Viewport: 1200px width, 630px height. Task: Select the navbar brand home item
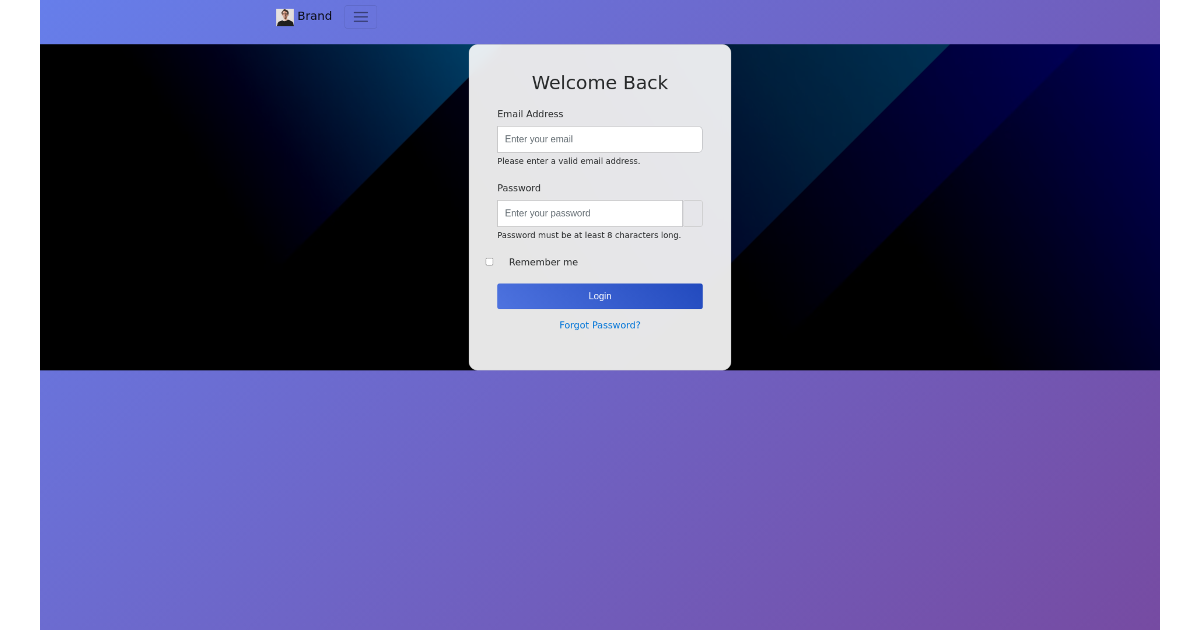click(x=304, y=16)
